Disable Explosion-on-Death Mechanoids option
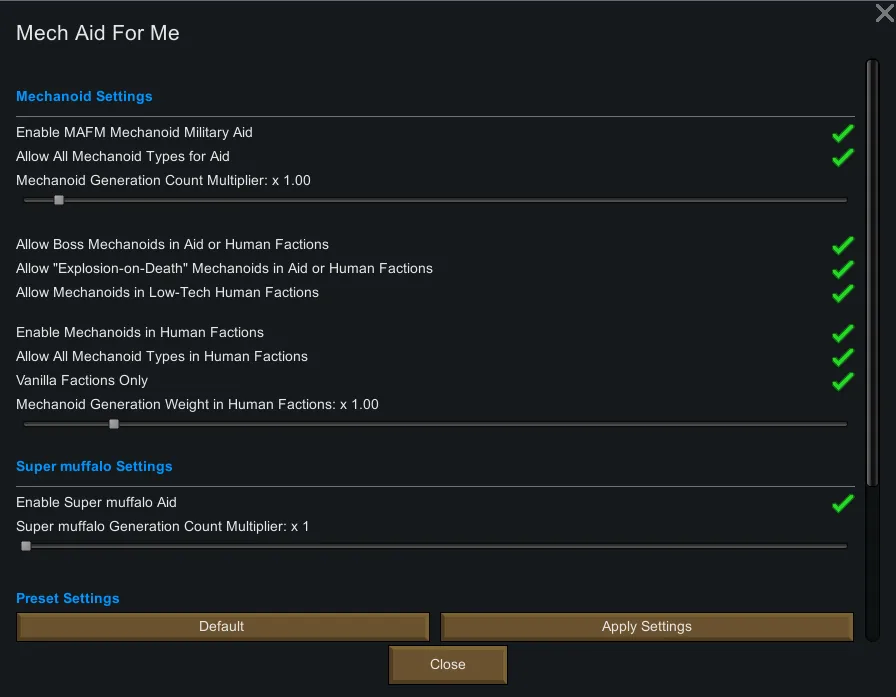Image resolution: width=896 pixels, height=697 pixels. tap(843, 269)
